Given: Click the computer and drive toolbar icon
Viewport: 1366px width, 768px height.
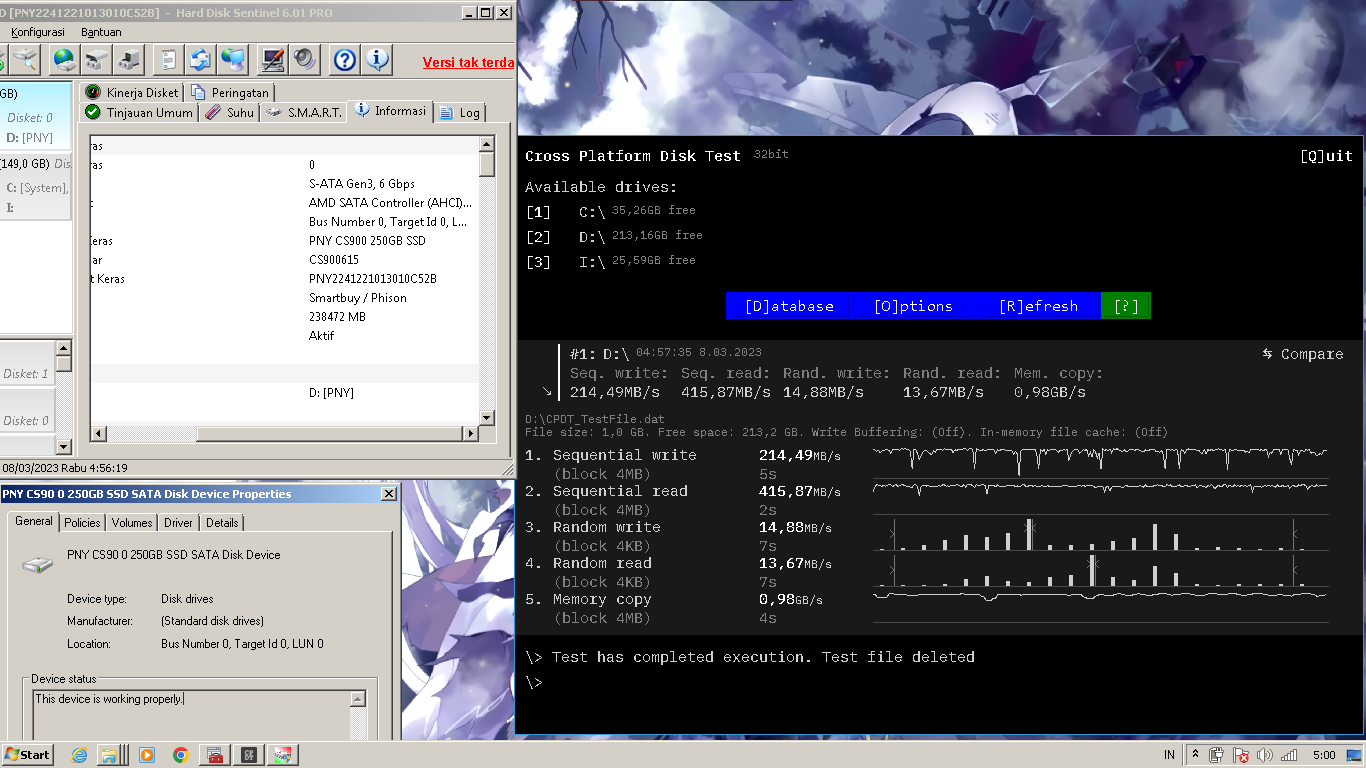Looking at the screenshot, I should pyautogui.click(x=130, y=60).
